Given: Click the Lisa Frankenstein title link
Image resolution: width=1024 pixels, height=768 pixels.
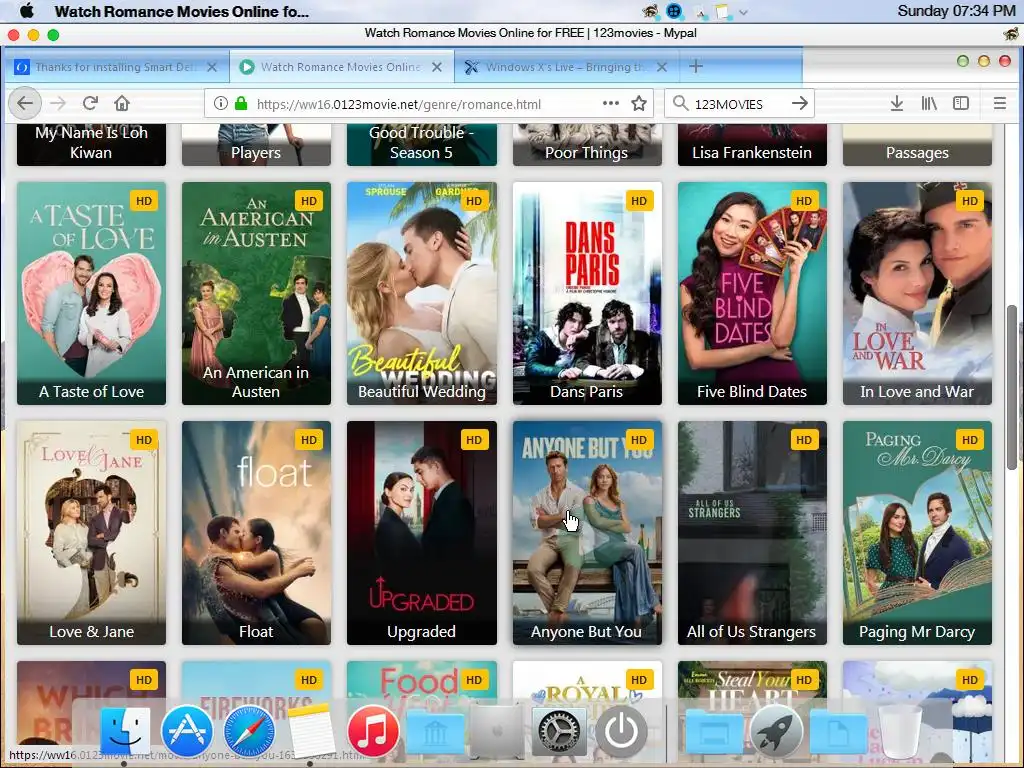Looking at the screenshot, I should click(x=752, y=152).
